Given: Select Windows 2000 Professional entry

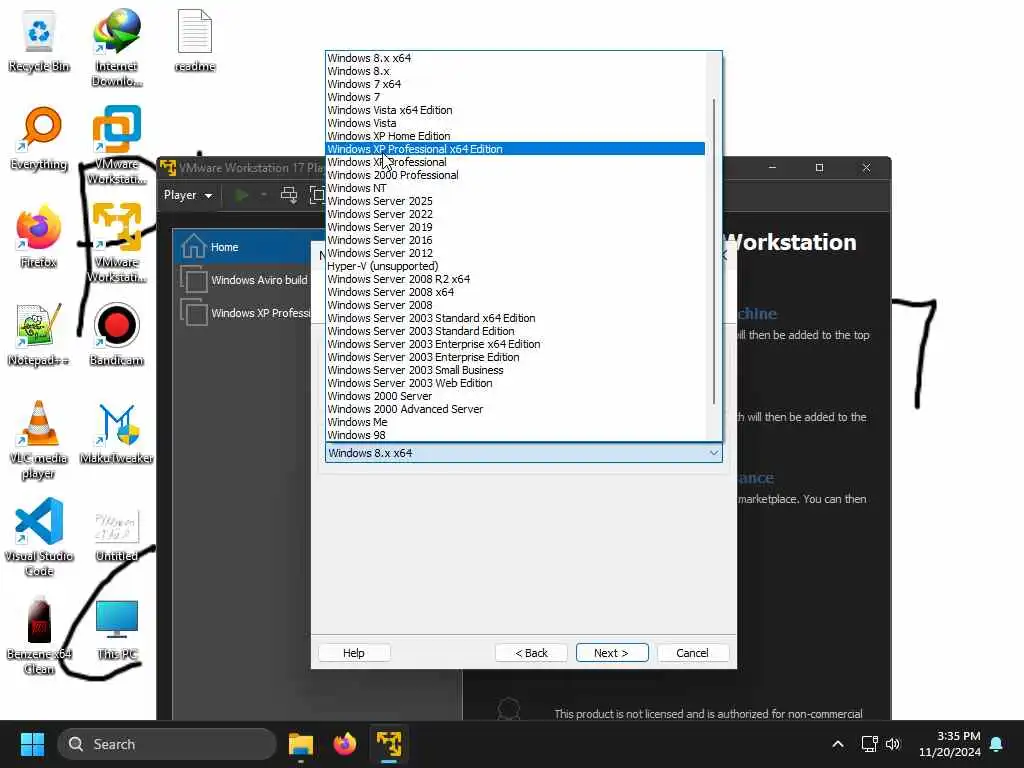Looking at the screenshot, I should pos(515,175).
